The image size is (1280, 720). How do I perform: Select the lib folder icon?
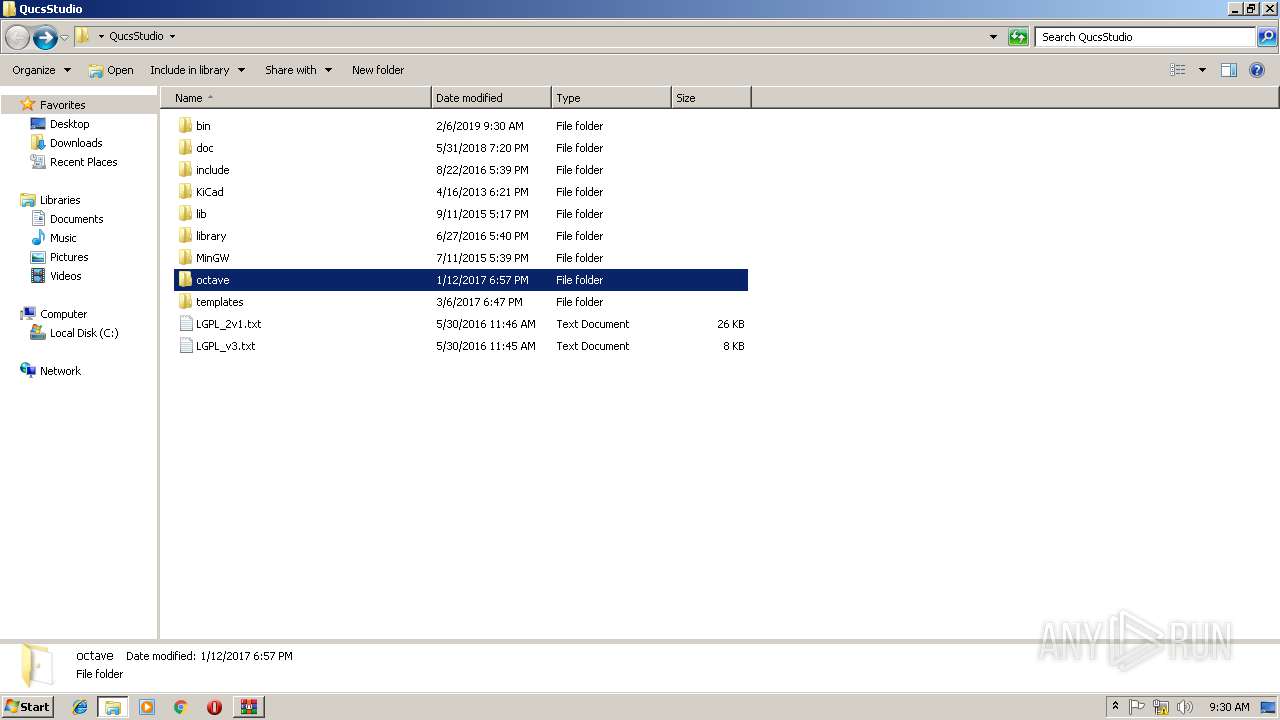coord(185,214)
